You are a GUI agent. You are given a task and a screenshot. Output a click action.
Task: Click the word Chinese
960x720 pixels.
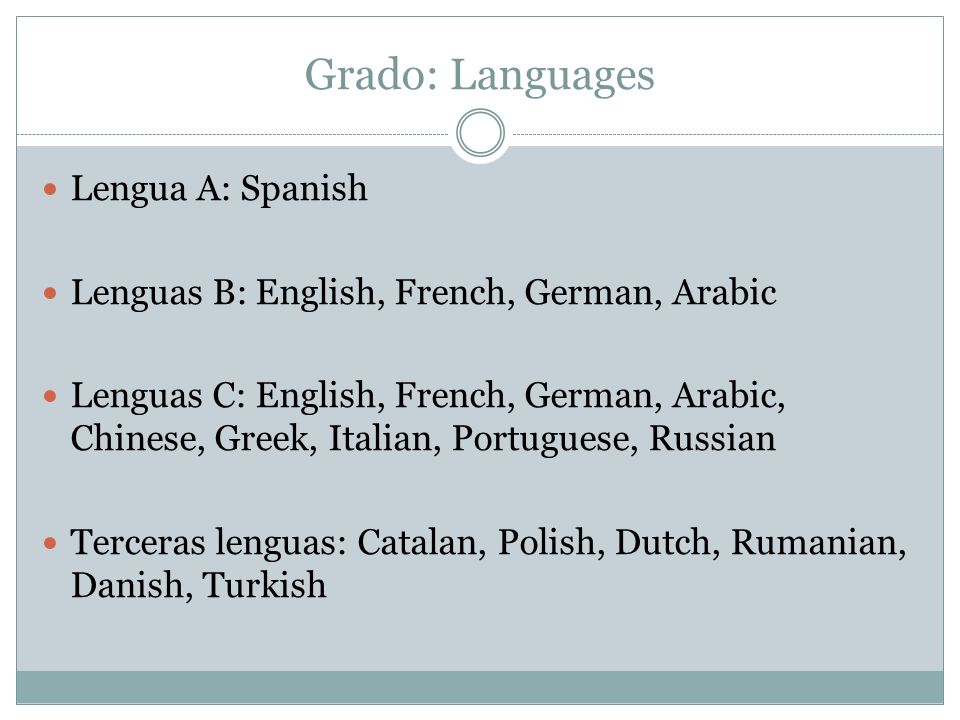pyautogui.click(x=137, y=438)
